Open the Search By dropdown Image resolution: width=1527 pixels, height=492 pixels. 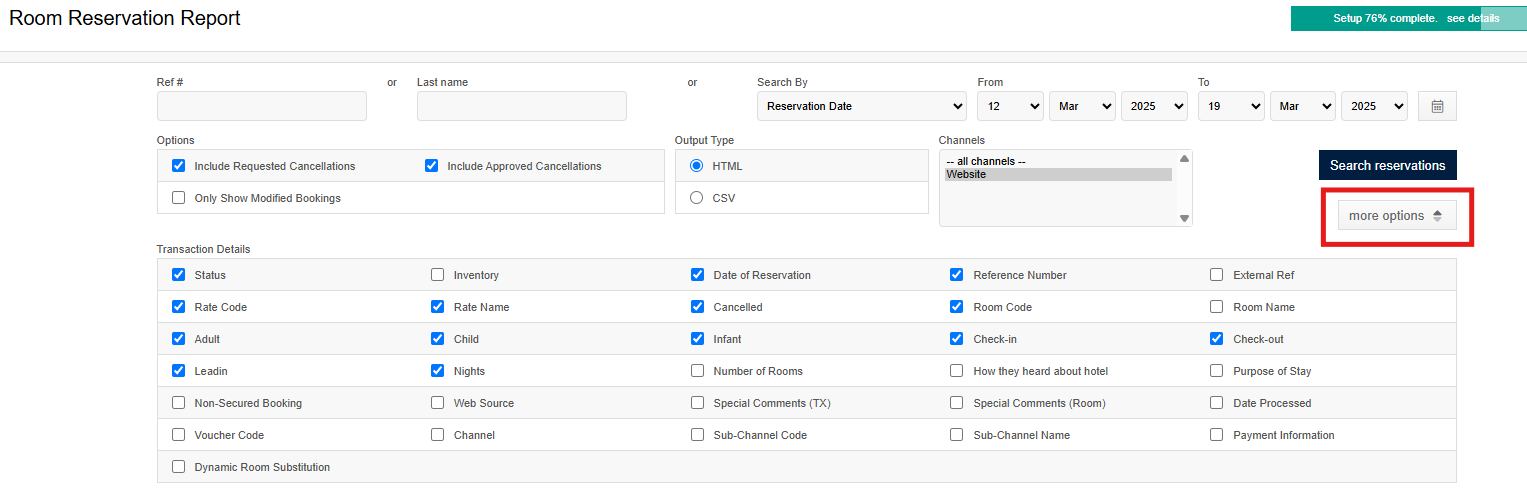[862, 106]
